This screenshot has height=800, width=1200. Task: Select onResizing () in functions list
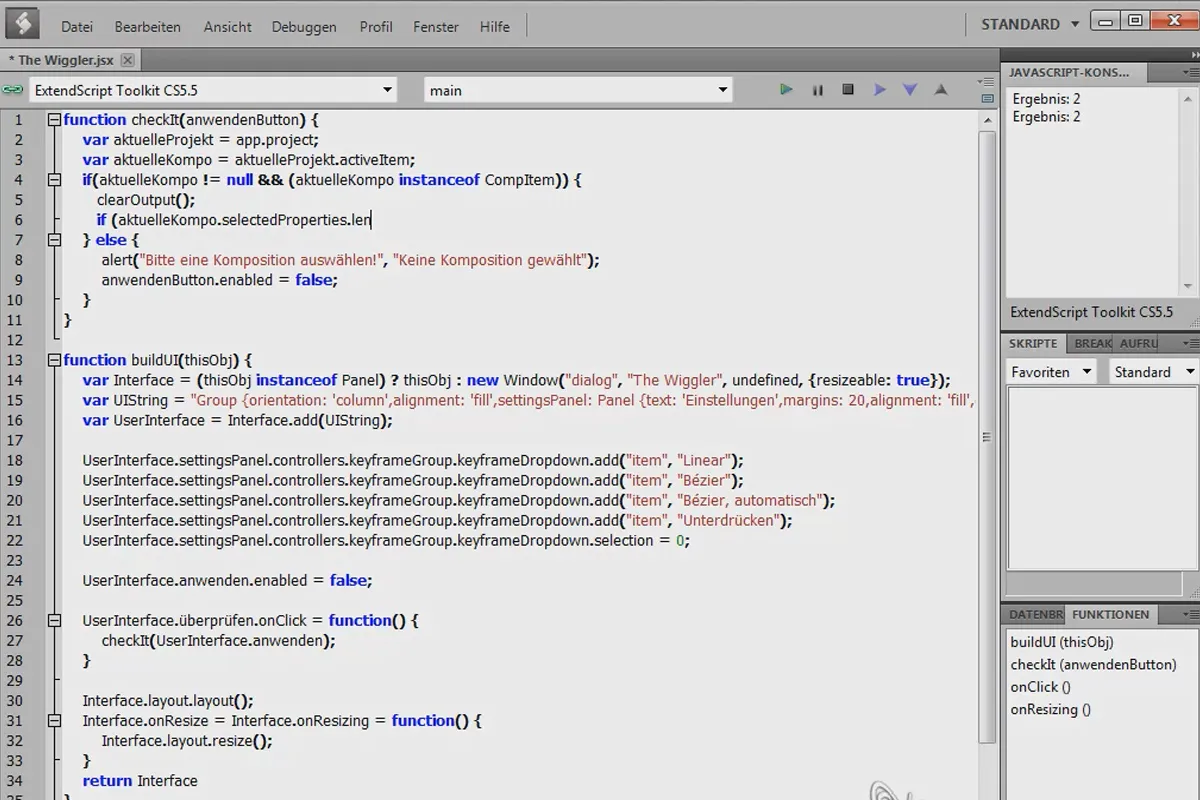click(x=1050, y=709)
